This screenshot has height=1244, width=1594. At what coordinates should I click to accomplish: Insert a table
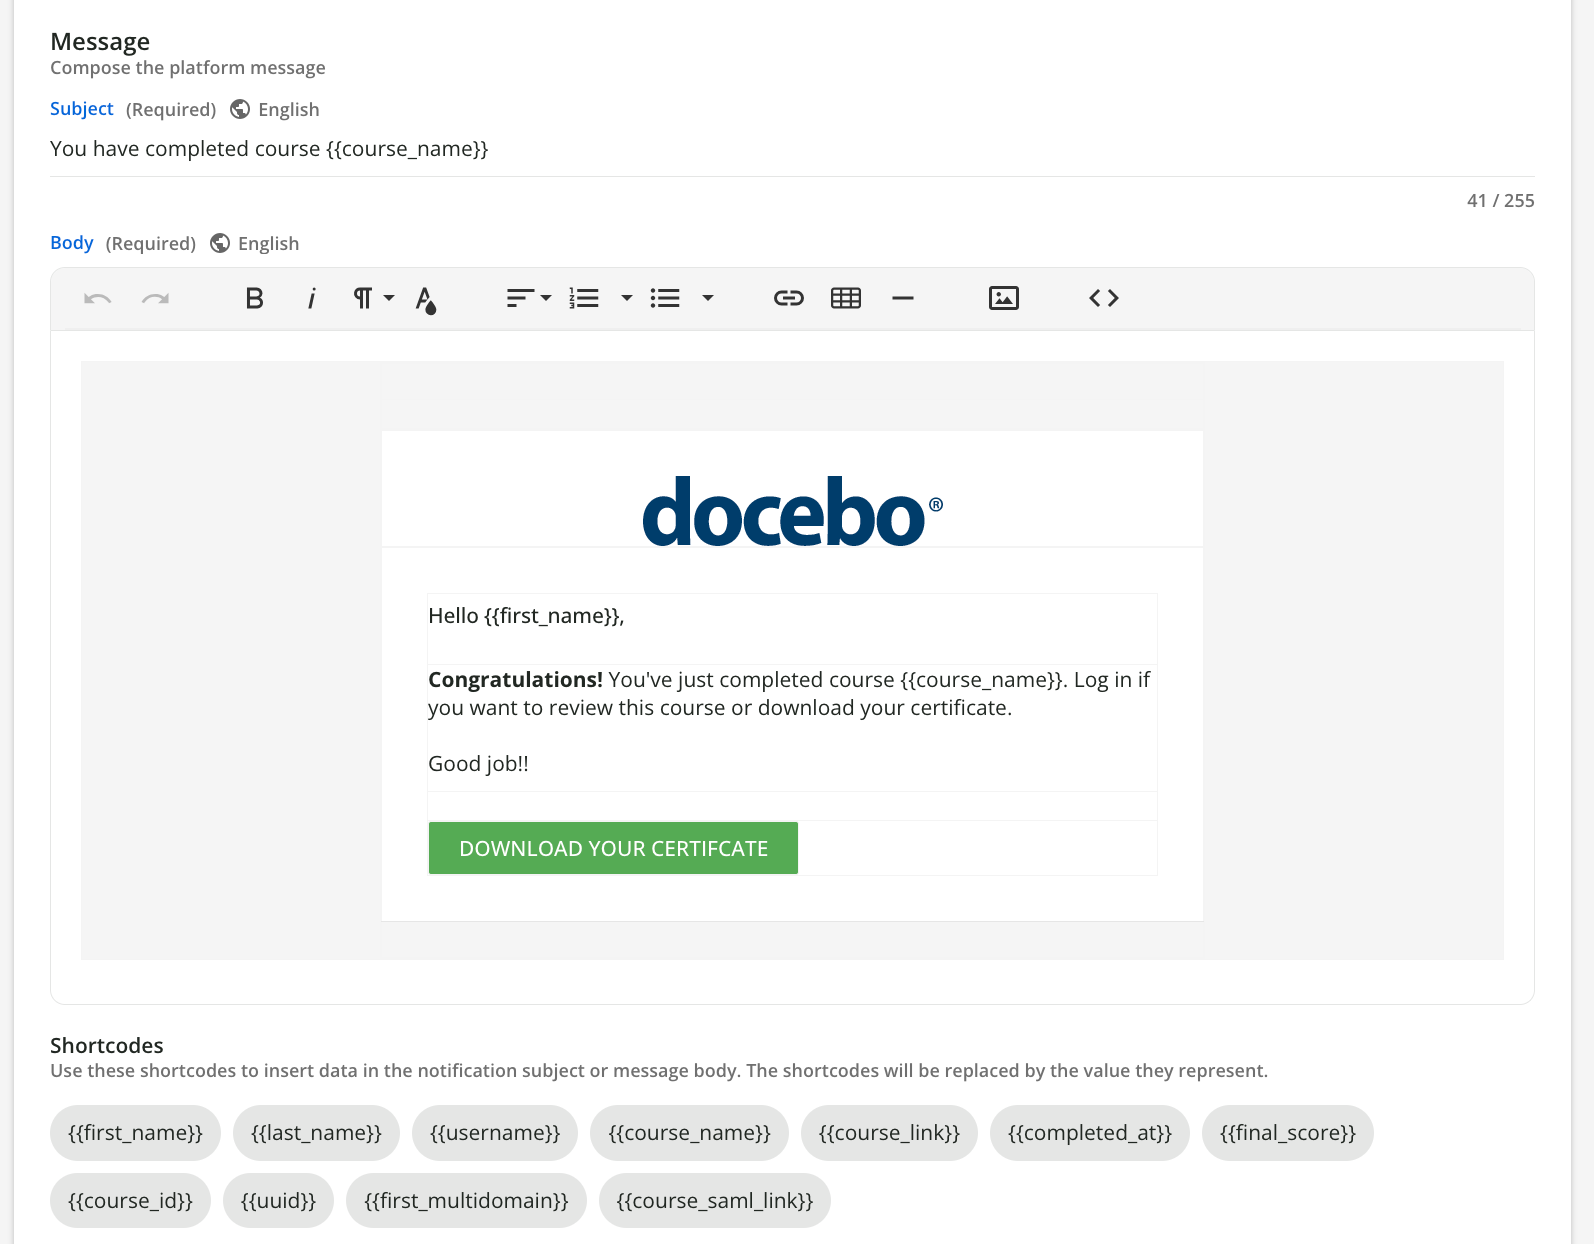pos(846,298)
